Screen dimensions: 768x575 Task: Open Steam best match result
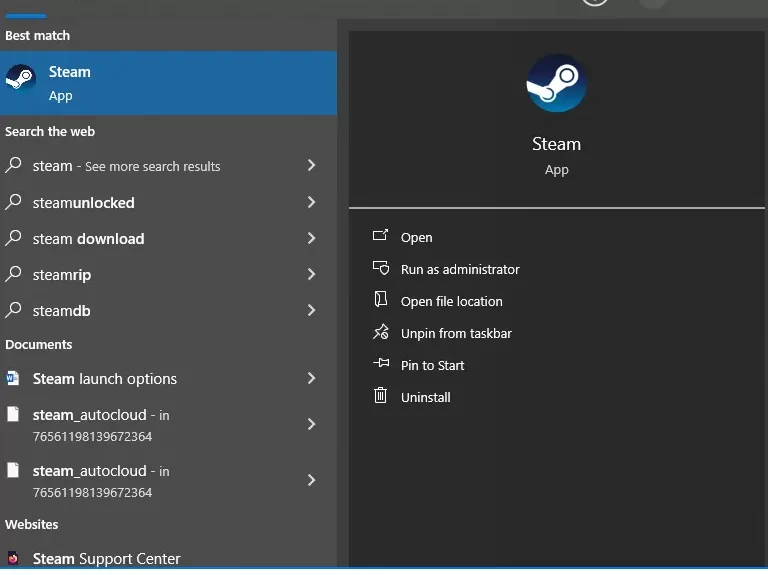168,83
